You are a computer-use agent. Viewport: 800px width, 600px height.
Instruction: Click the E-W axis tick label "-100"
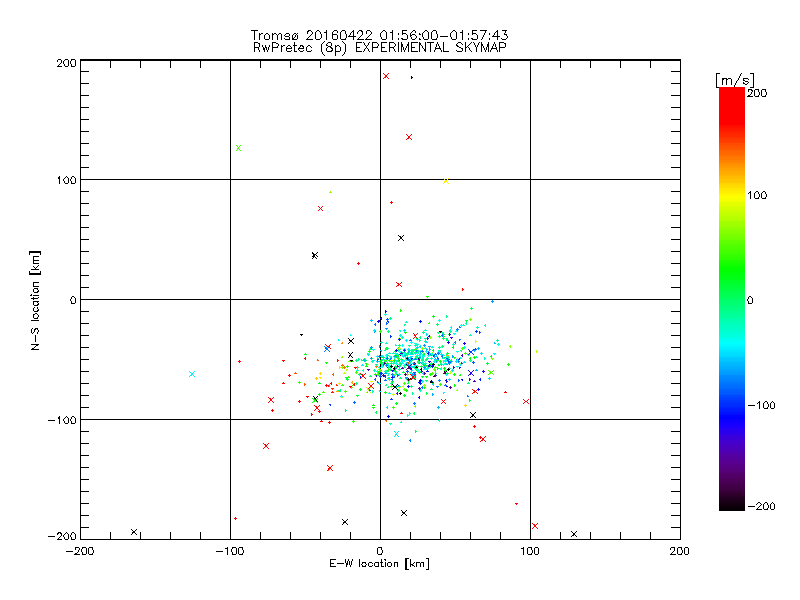[230, 551]
